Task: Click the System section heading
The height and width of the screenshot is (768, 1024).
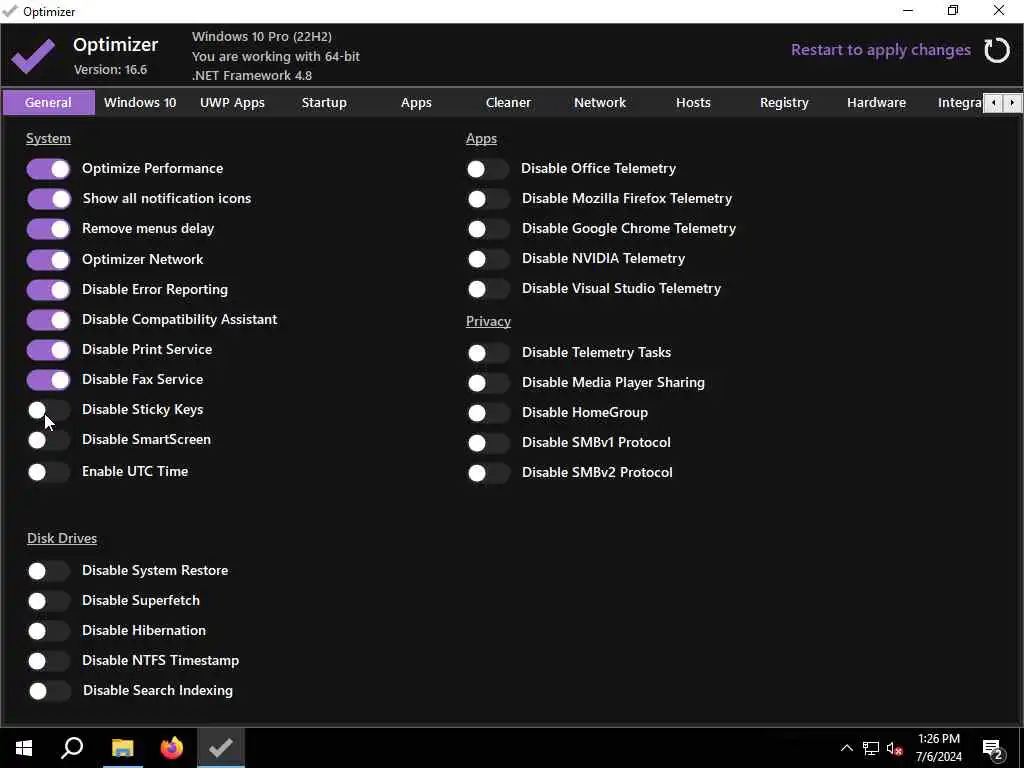Action: click(48, 138)
